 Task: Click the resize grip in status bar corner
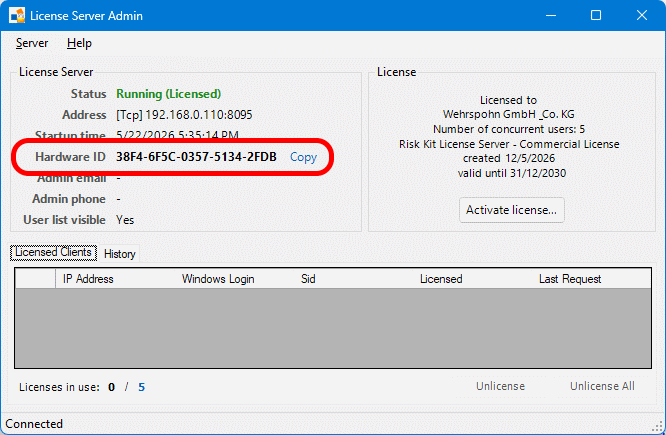pyautogui.click(x=658, y=427)
